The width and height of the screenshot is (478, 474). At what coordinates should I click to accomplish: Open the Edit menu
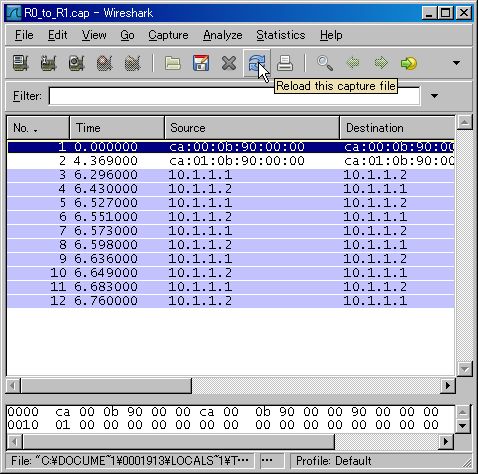[x=57, y=35]
